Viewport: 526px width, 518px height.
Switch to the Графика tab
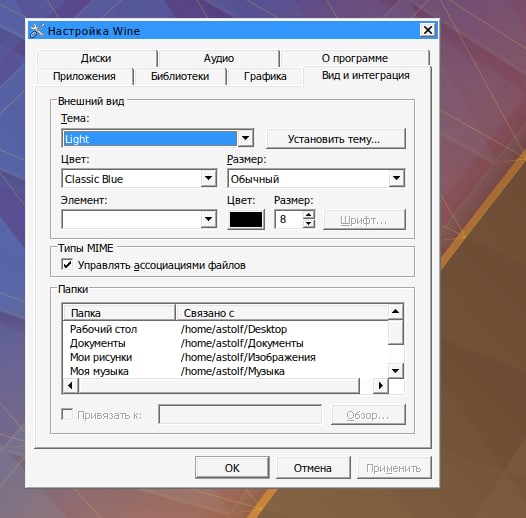pyautogui.click(x=265, y=76)
